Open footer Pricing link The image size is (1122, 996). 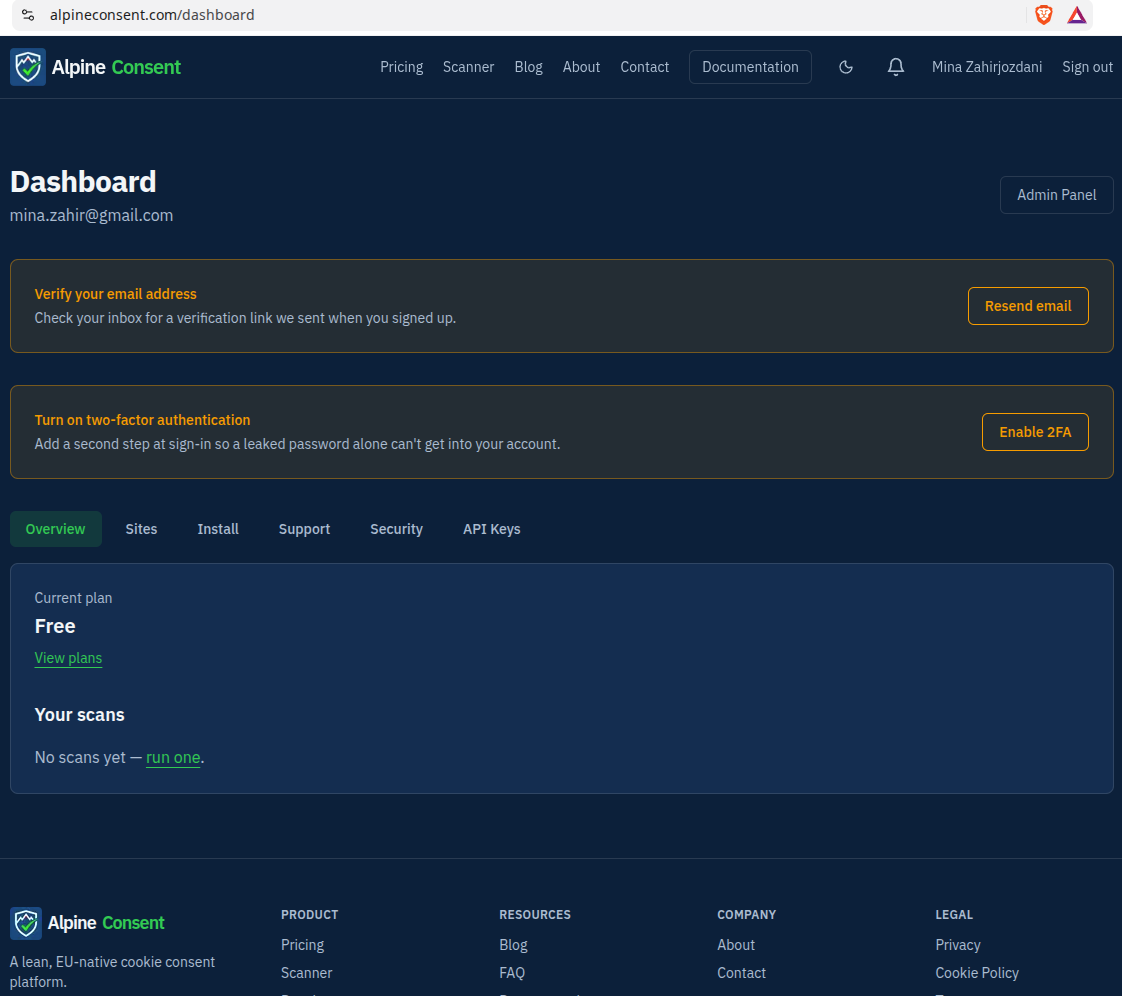(x=302, y=945)
